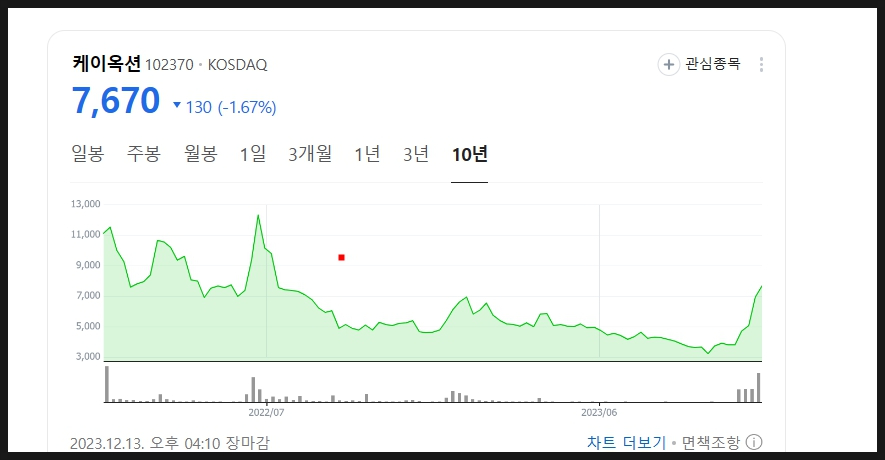The width and height of the screenshot is (885, 460).
Task: Switch to the 월봉 chart tab
Action: tap(200, 154)
